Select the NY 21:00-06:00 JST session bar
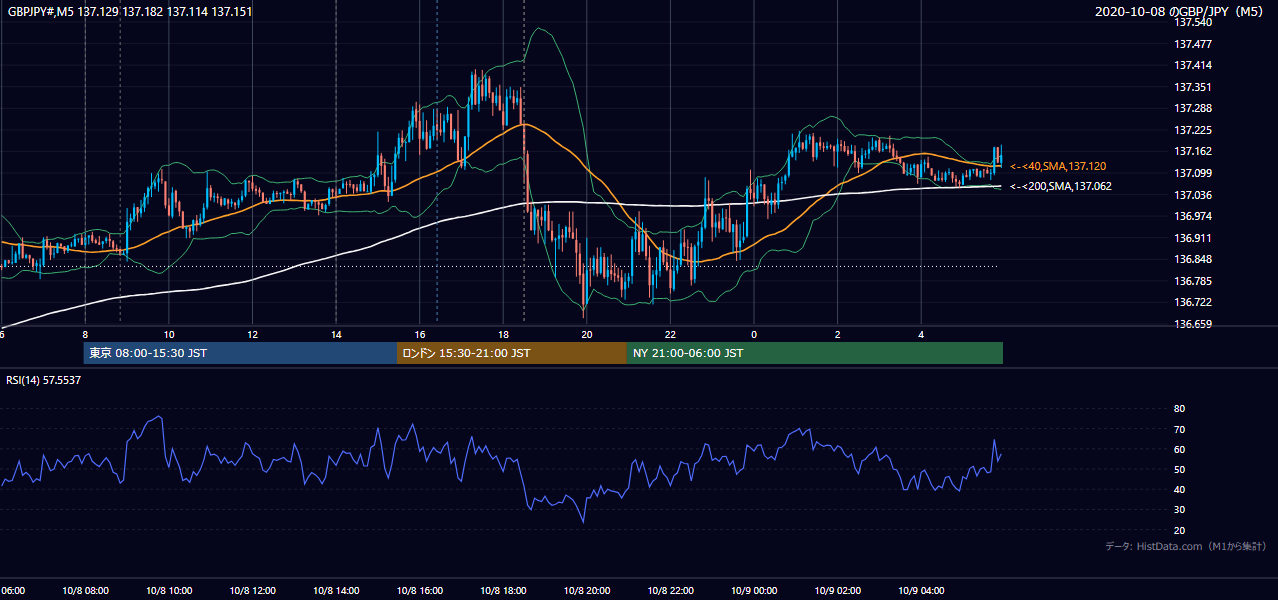 (815, 353)
